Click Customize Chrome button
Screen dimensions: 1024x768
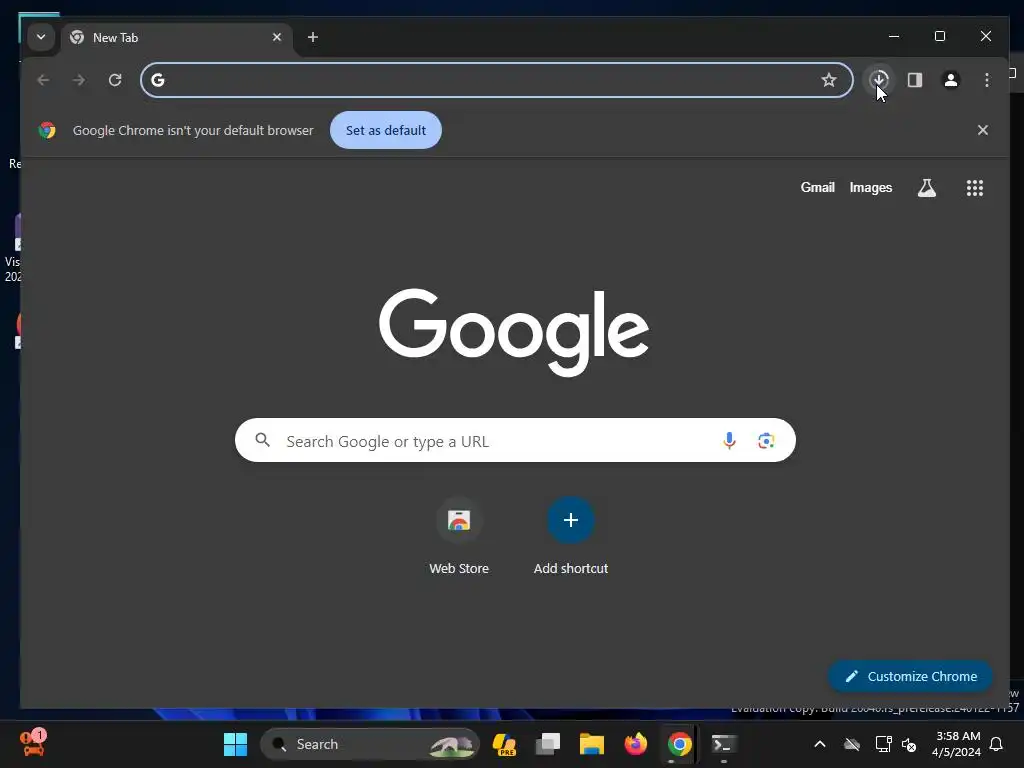(x=910, y=677)
